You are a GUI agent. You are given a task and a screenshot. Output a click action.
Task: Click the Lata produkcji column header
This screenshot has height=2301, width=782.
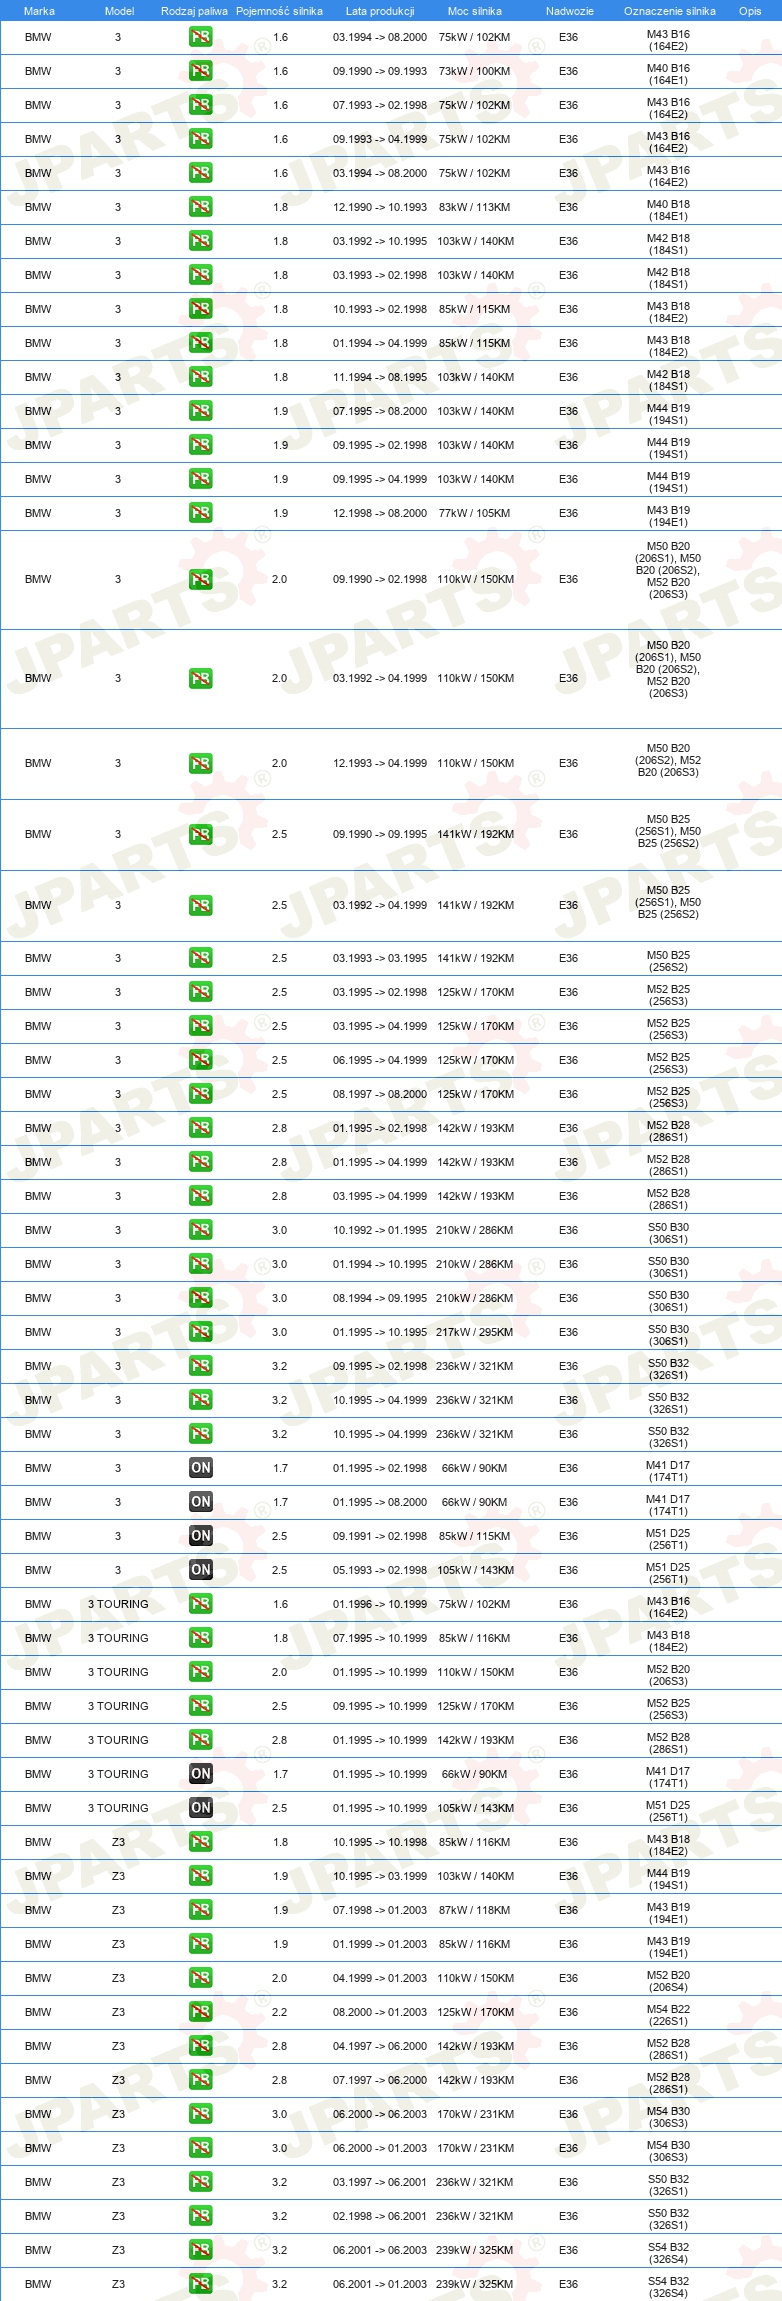click(380, 11)
